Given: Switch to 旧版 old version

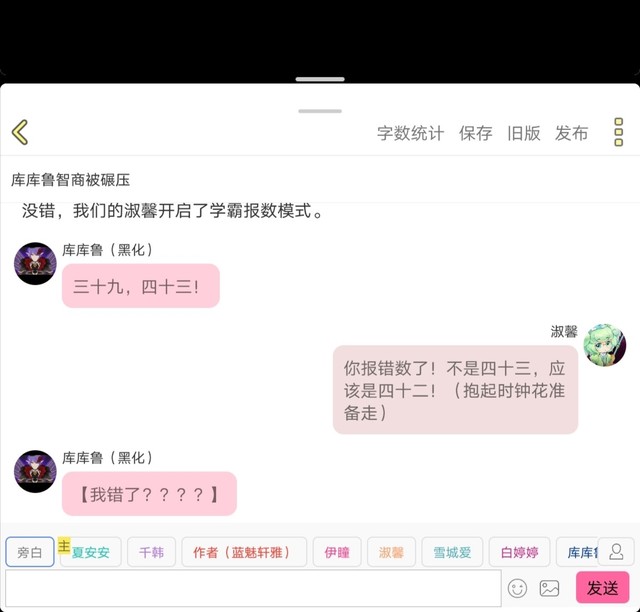Looking at the screenshot, I should click(x=524, y=133).
